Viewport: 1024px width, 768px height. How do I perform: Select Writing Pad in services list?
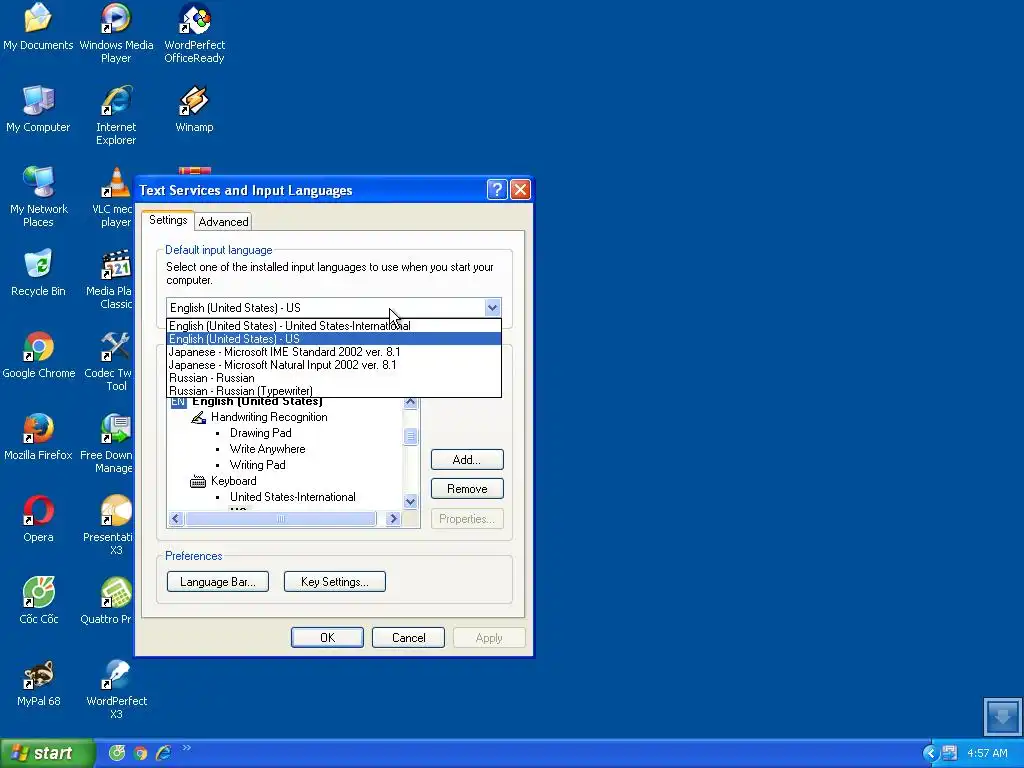point(257,464)
